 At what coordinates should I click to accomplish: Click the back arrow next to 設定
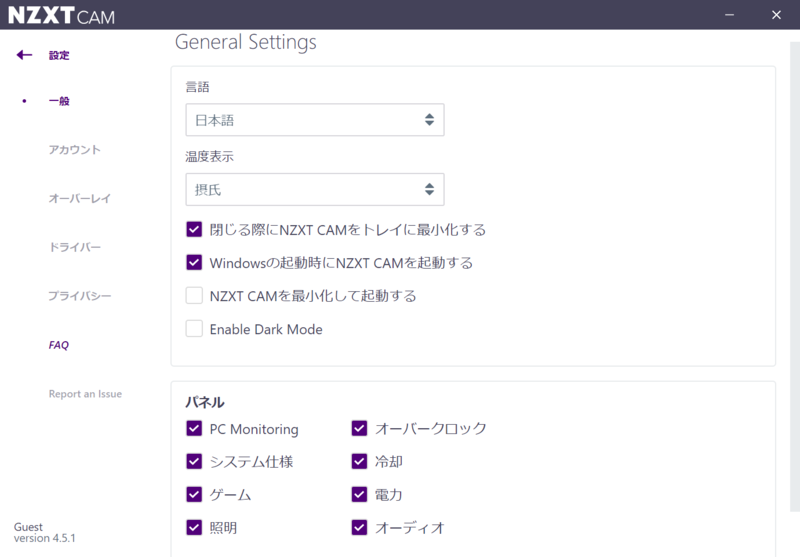(25, 55)
